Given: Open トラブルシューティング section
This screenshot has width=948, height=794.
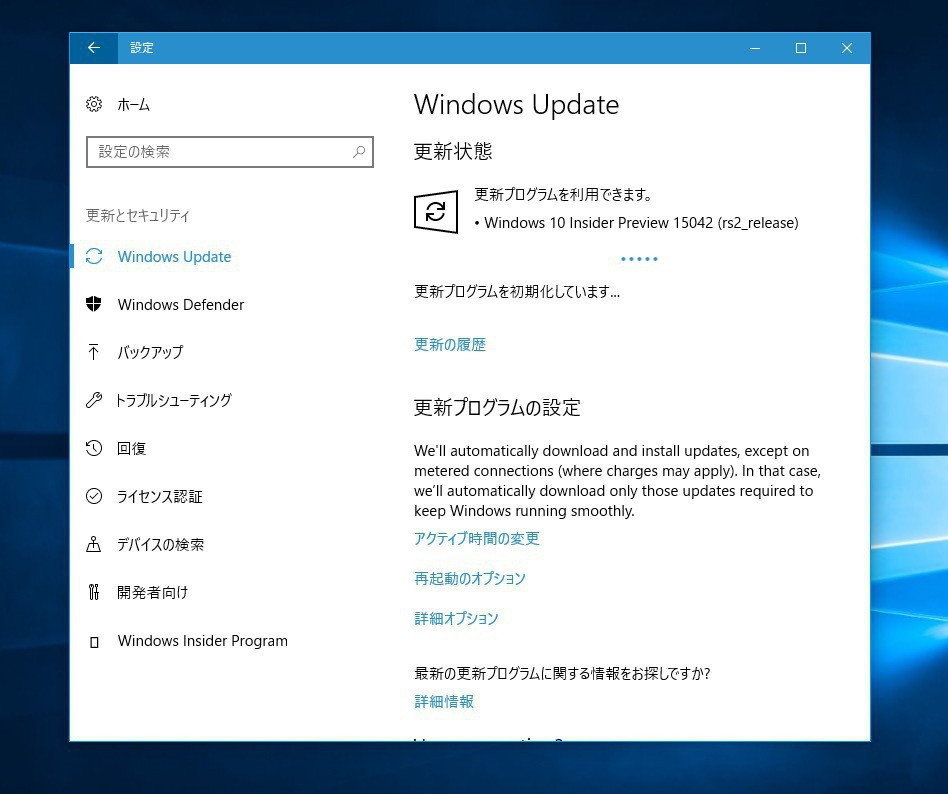Looking at the screenshot, I should 174,400.
